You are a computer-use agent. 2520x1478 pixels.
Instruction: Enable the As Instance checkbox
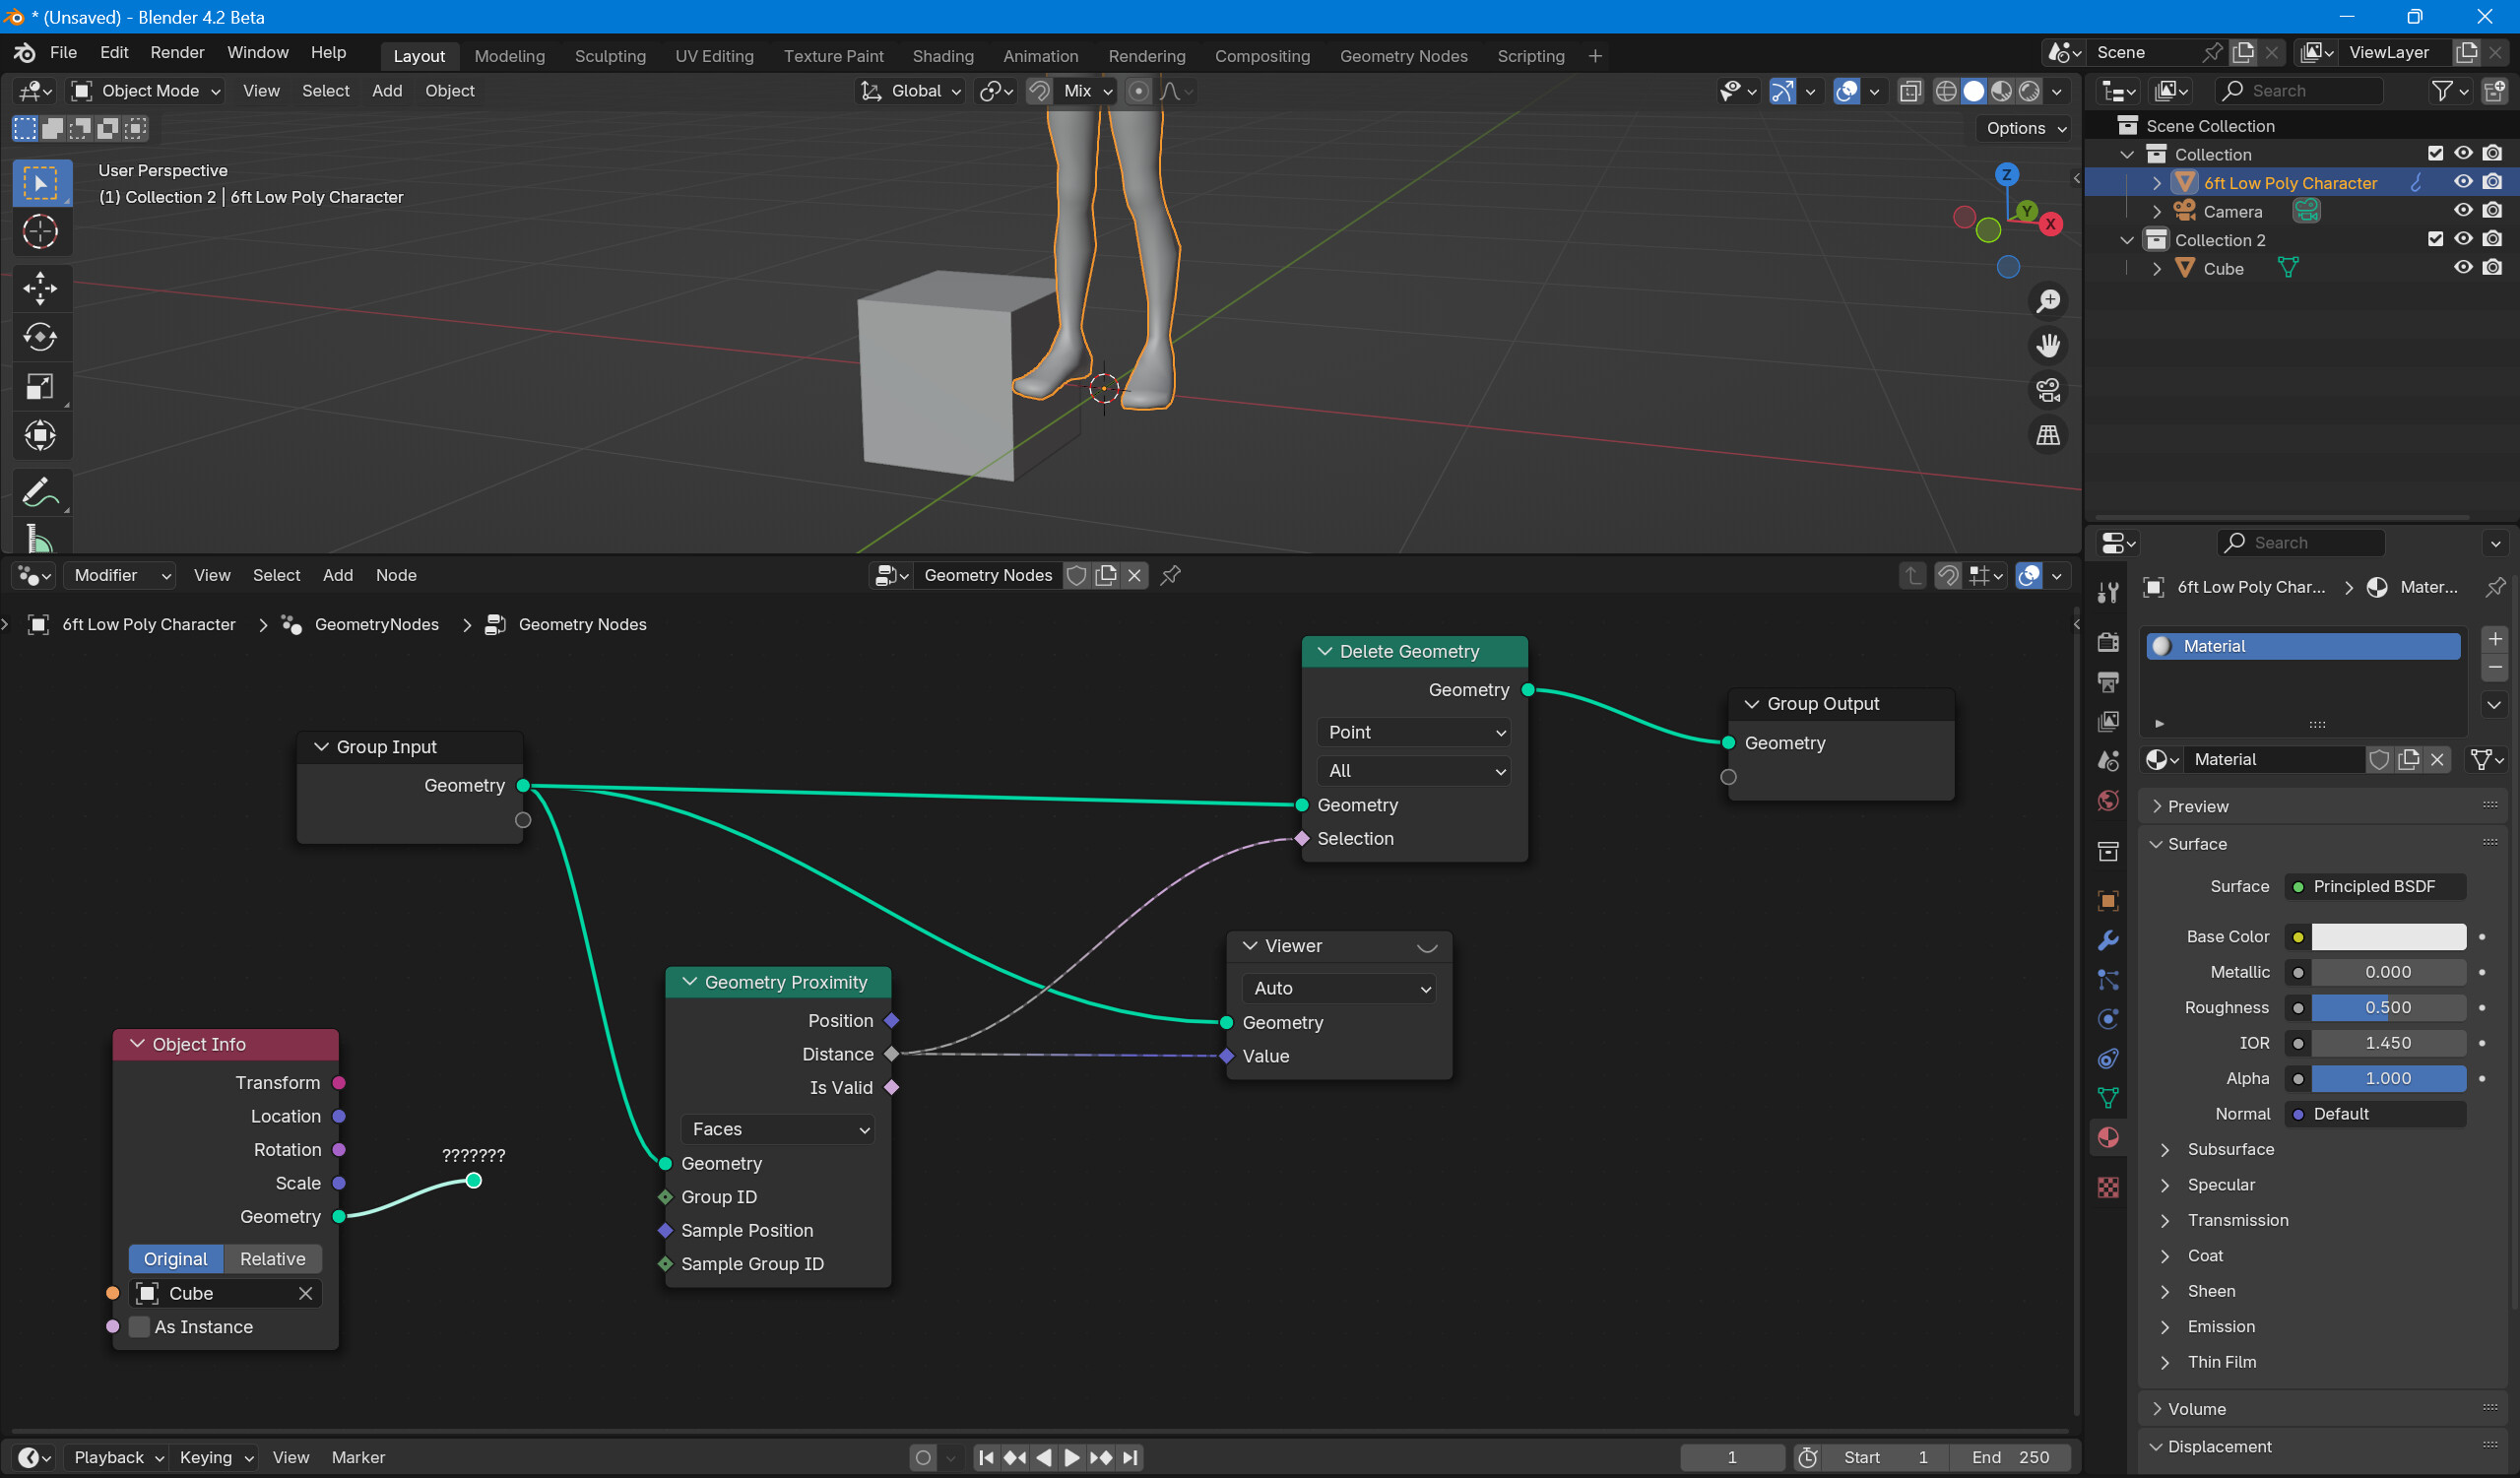140,1327
